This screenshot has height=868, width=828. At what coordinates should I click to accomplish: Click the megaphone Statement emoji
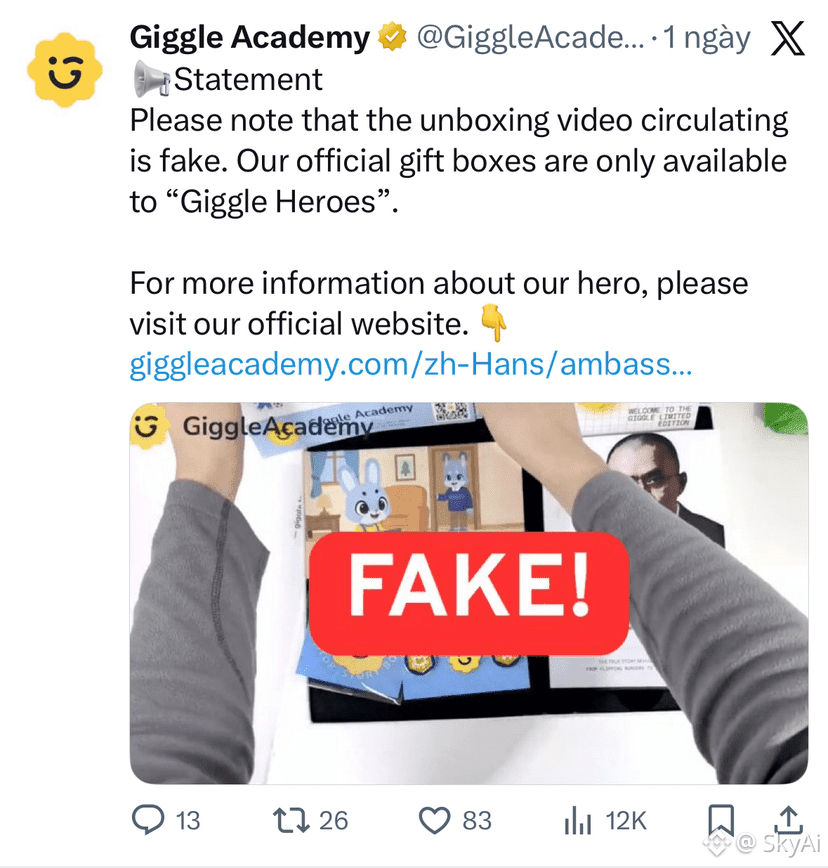tap(151, 79)
